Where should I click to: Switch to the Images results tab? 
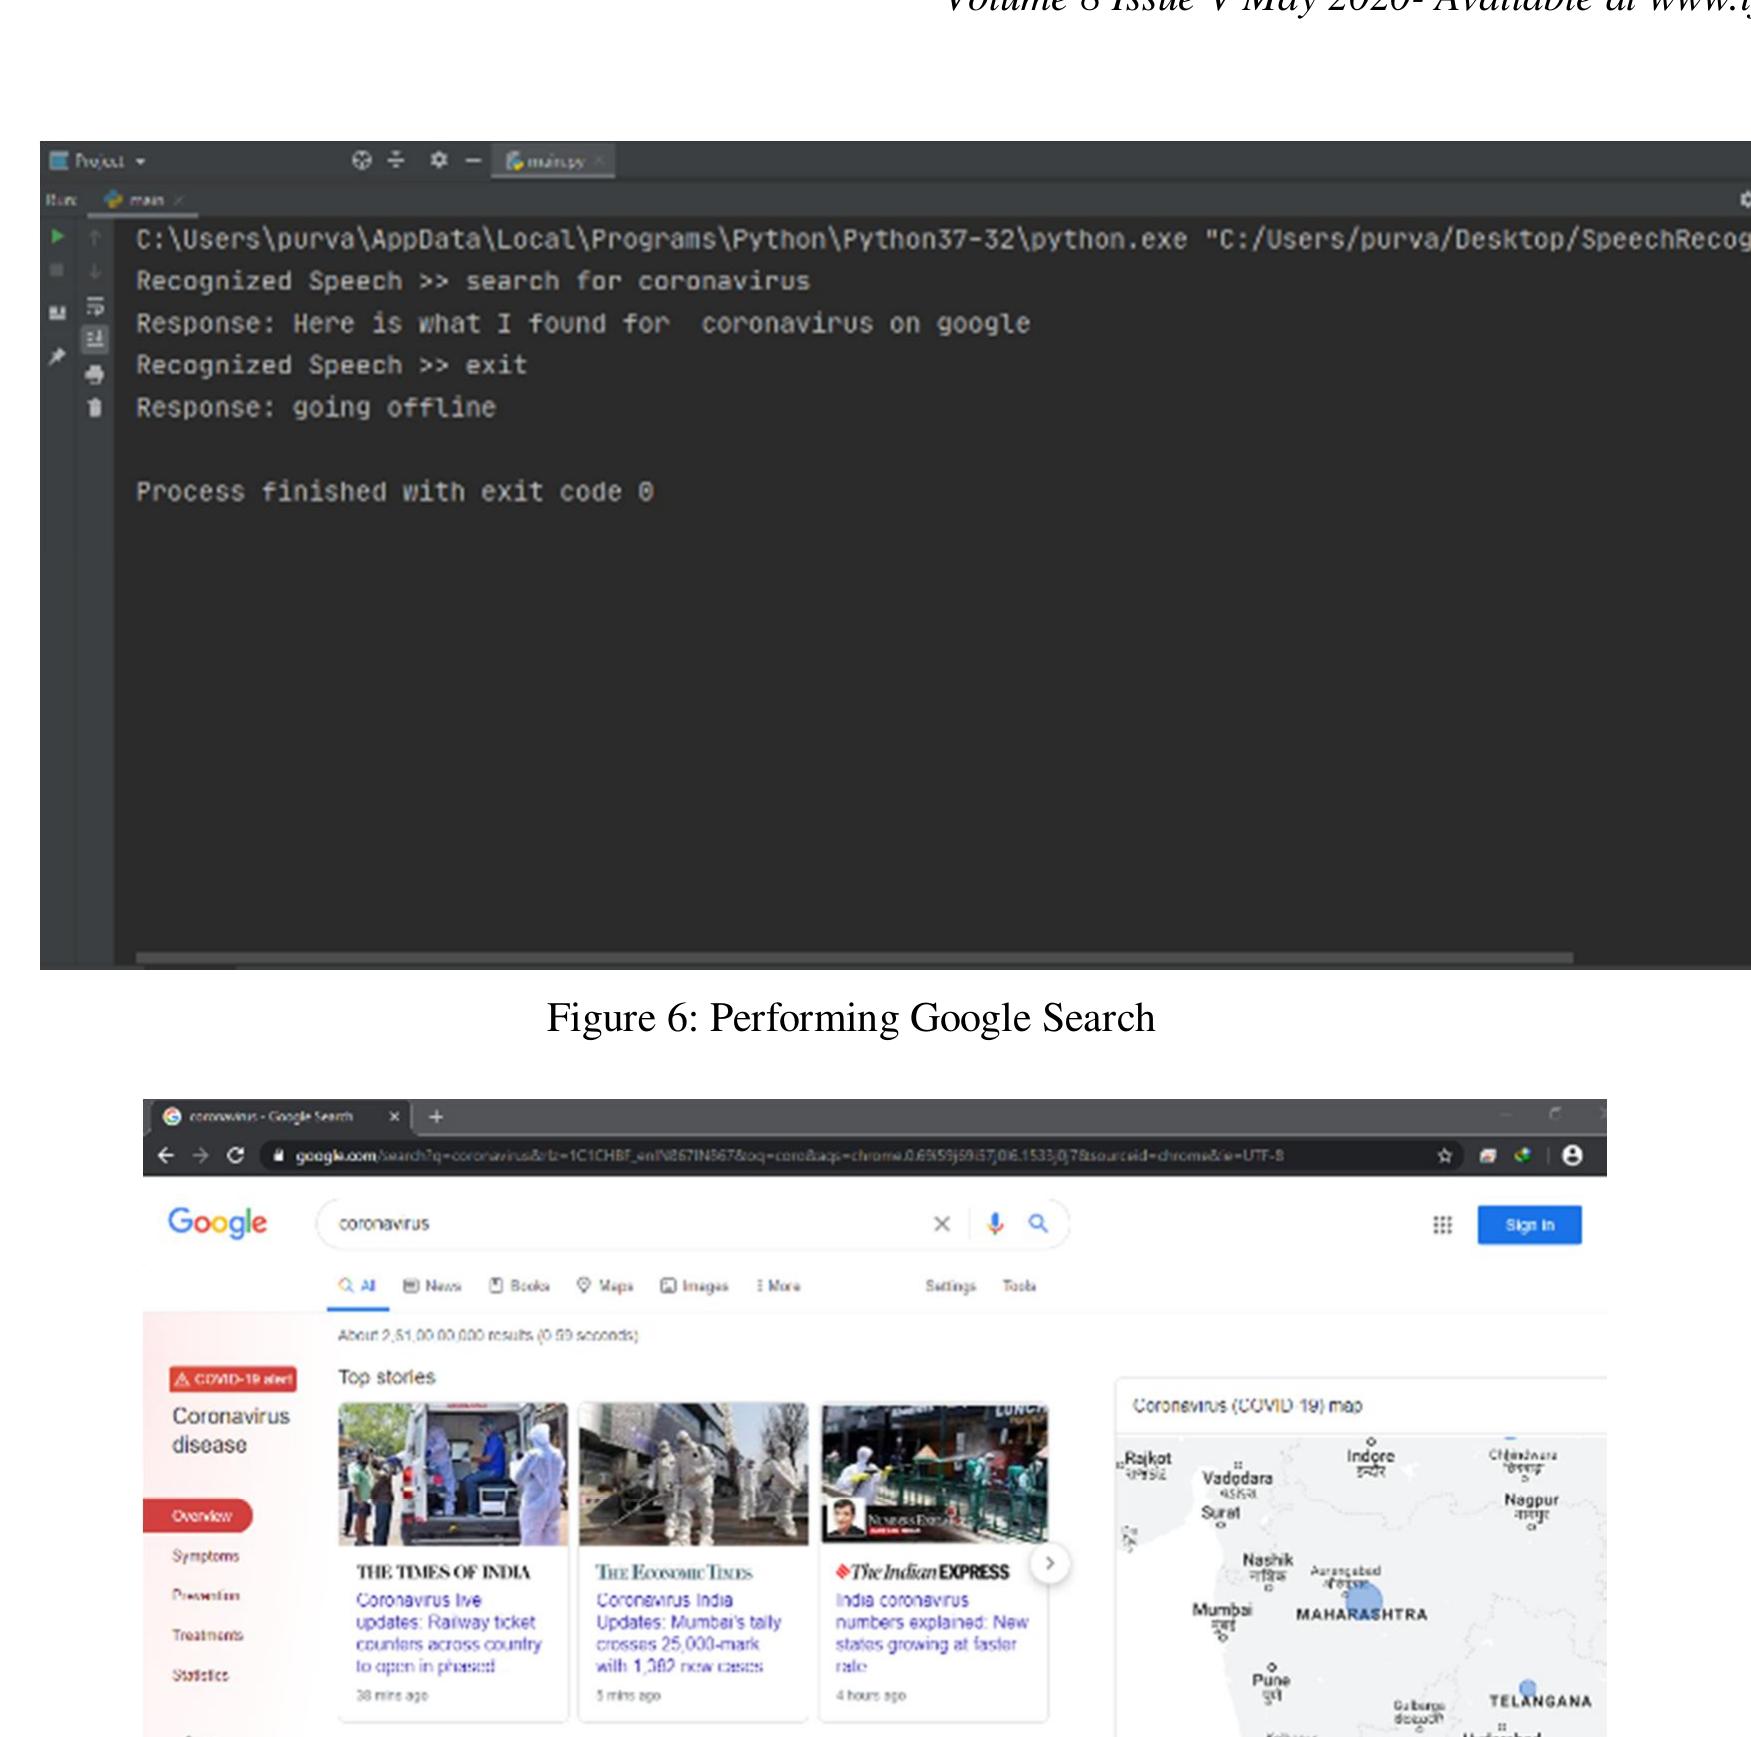[x=694, y=1286]
